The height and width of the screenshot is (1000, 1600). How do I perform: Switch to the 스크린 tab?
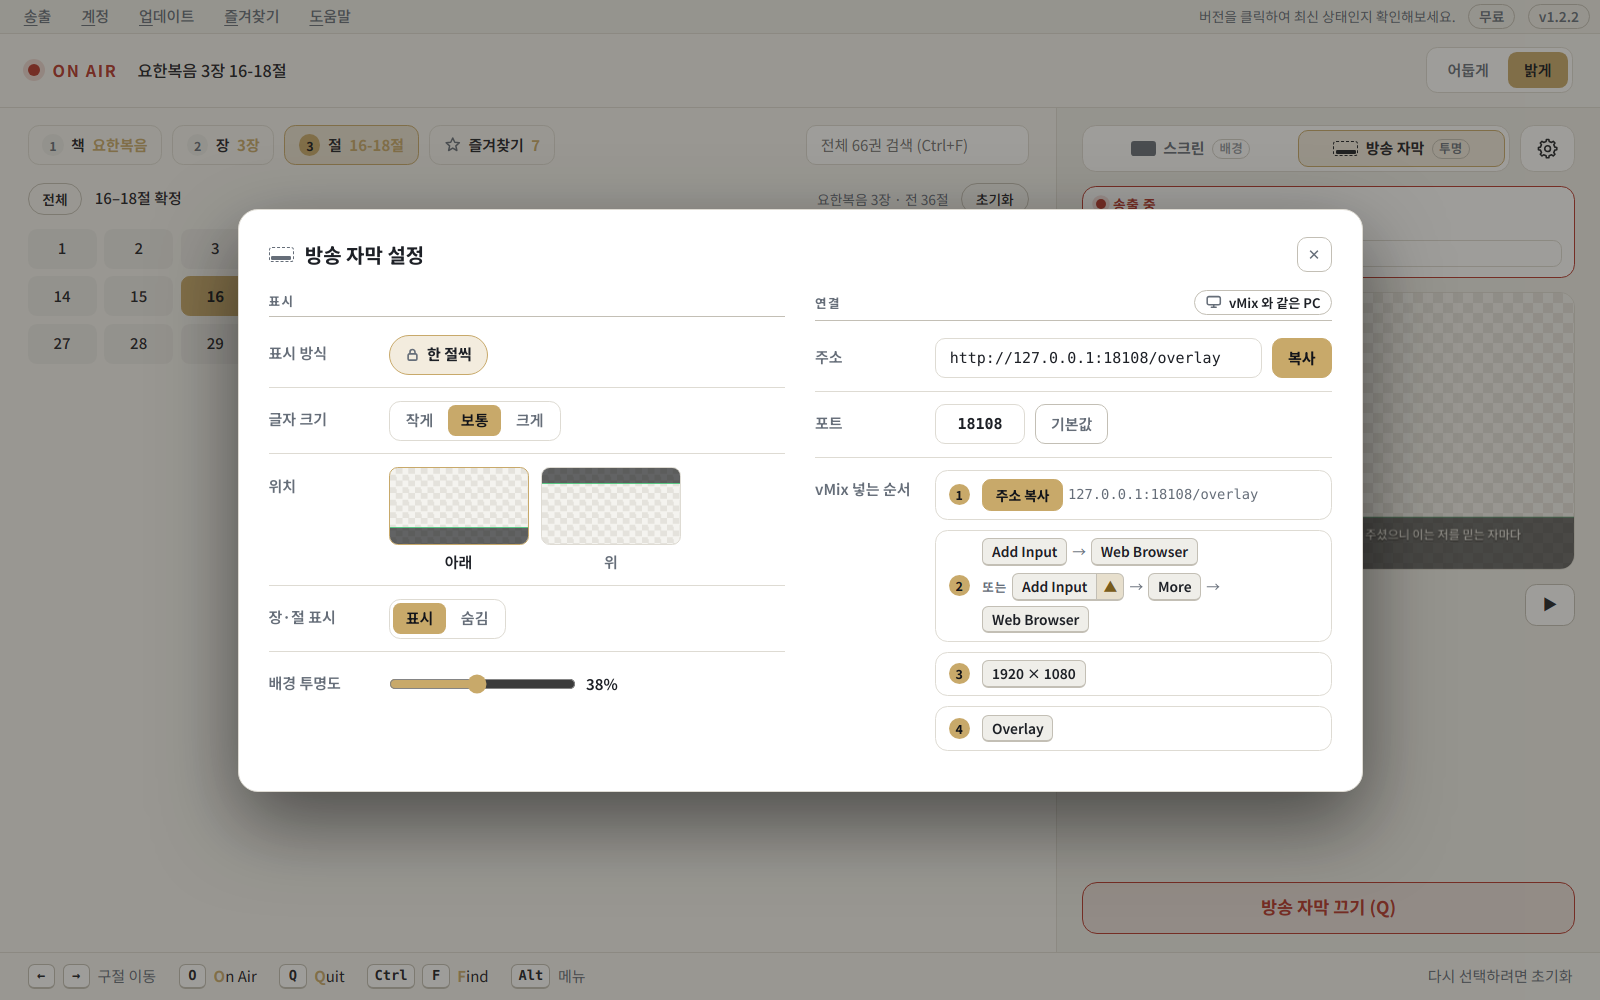(1190, 148)
